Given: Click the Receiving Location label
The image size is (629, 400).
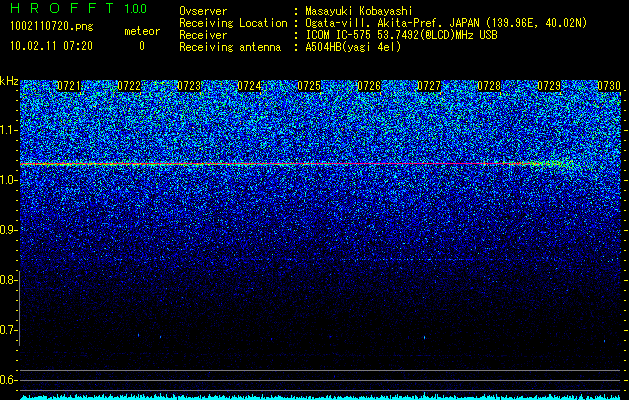Looking at the screenshot, I should [233, 23].
